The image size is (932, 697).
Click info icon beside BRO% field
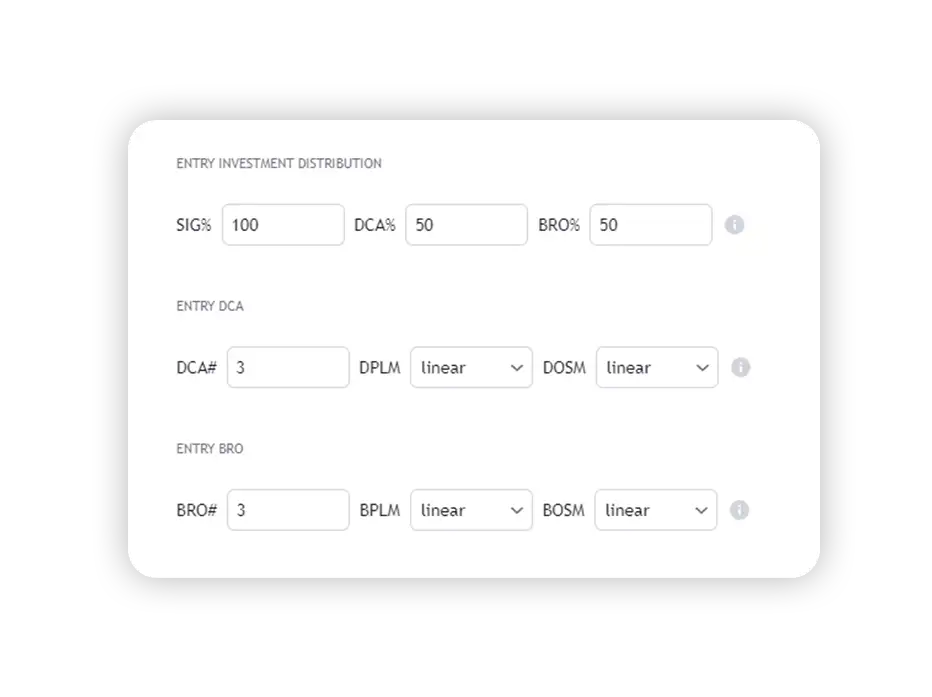[734, 225]
